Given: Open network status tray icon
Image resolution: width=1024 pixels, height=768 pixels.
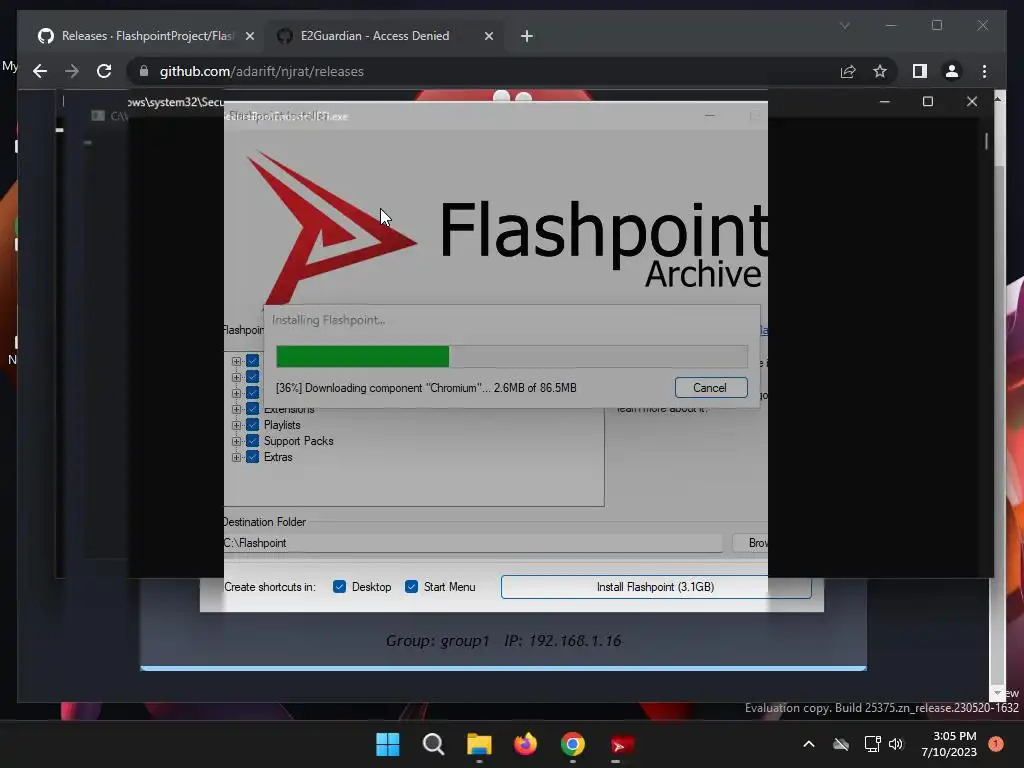Looking at the screenshot, I should pos(872,744).
